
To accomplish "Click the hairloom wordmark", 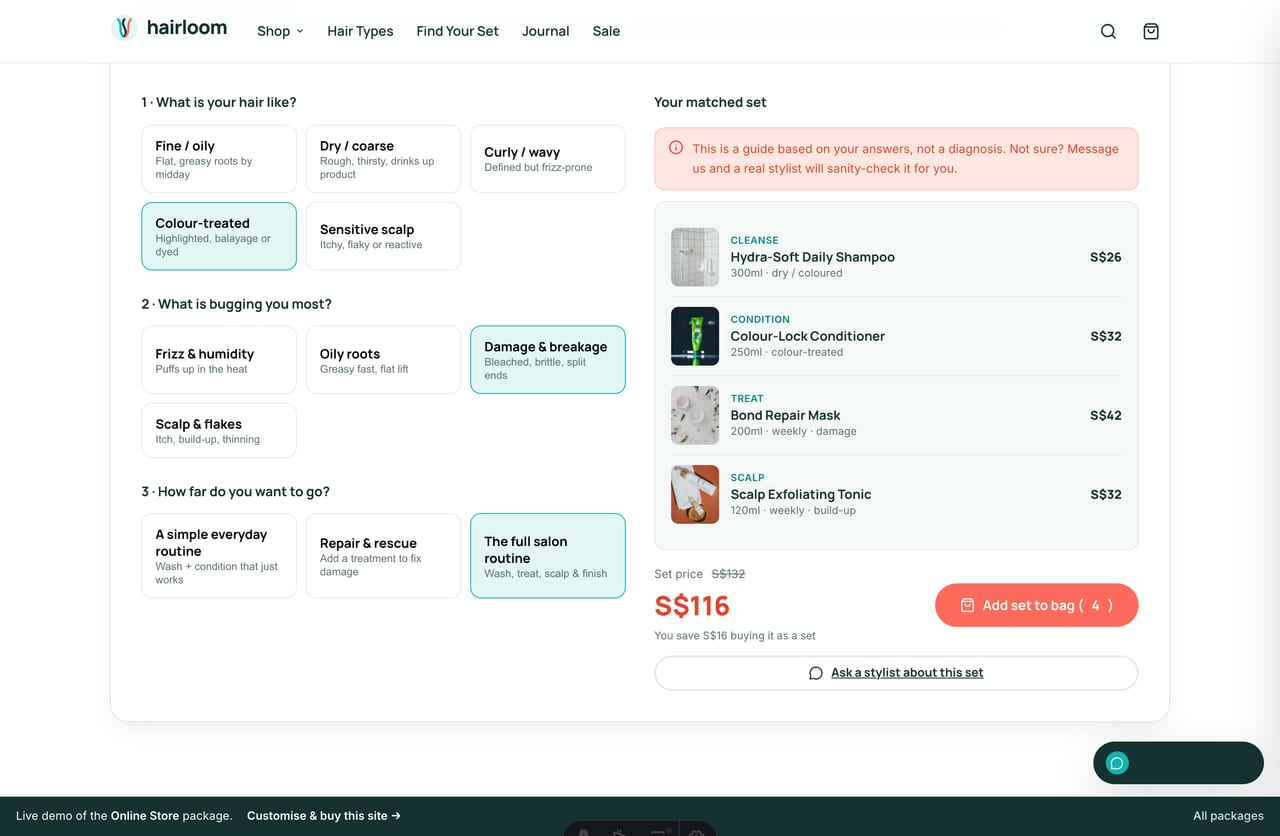I will click(187, 28).
